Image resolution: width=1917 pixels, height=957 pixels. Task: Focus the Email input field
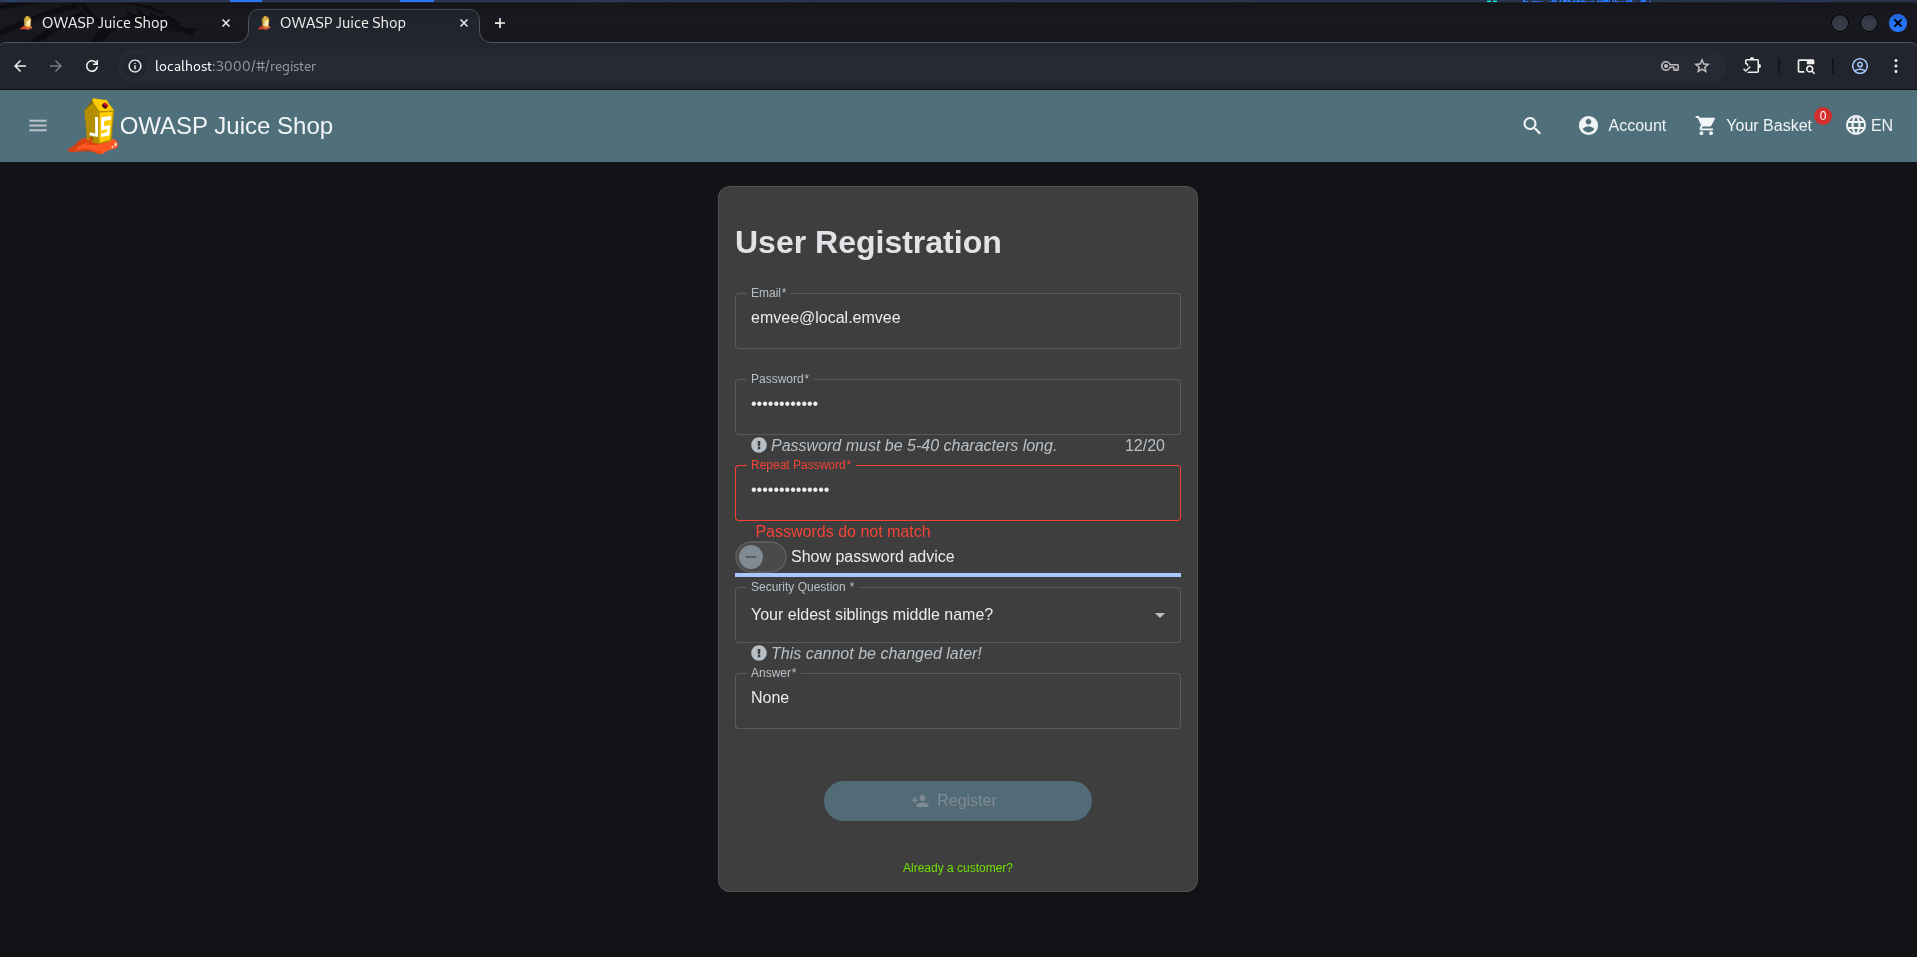[x=958, y=320]
